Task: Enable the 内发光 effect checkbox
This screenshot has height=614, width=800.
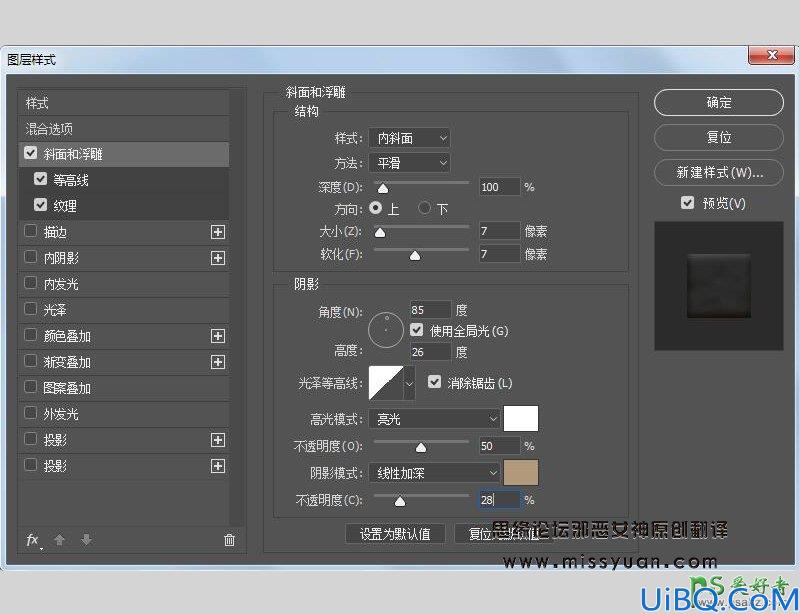Action: point(31,283)
